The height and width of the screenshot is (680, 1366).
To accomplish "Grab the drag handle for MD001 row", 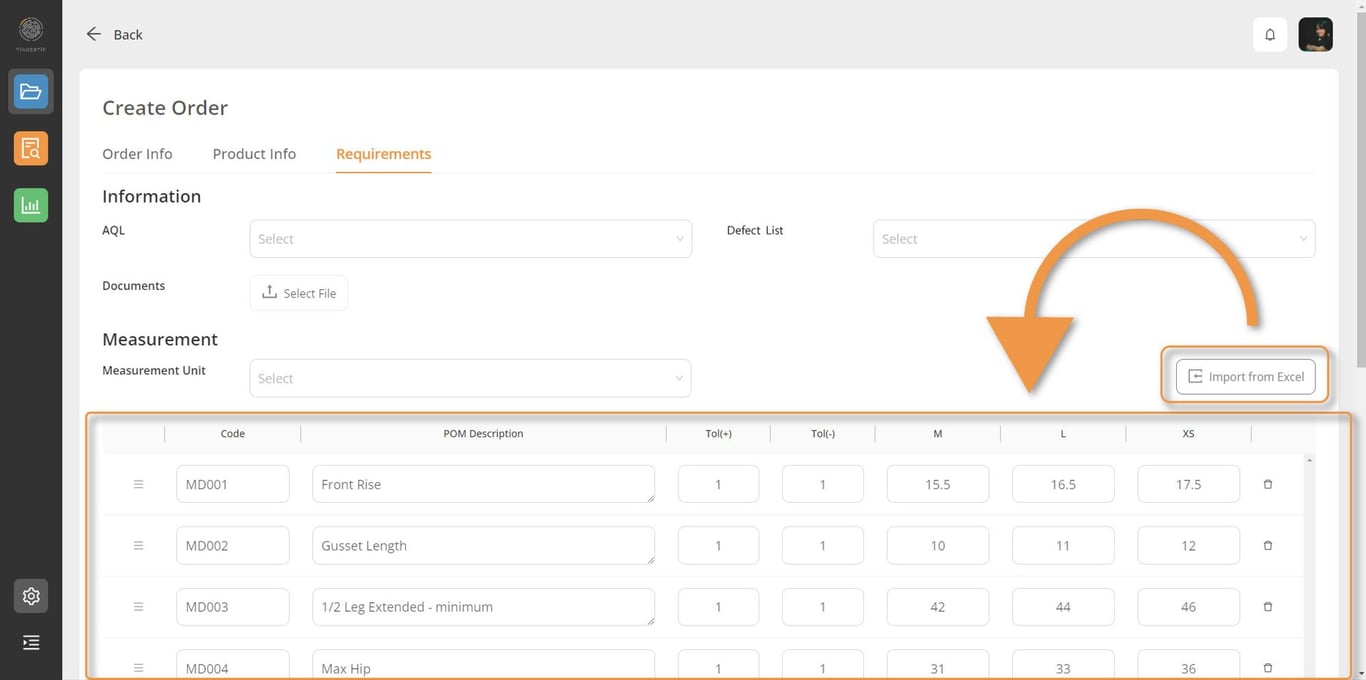I will pos(138,484).
